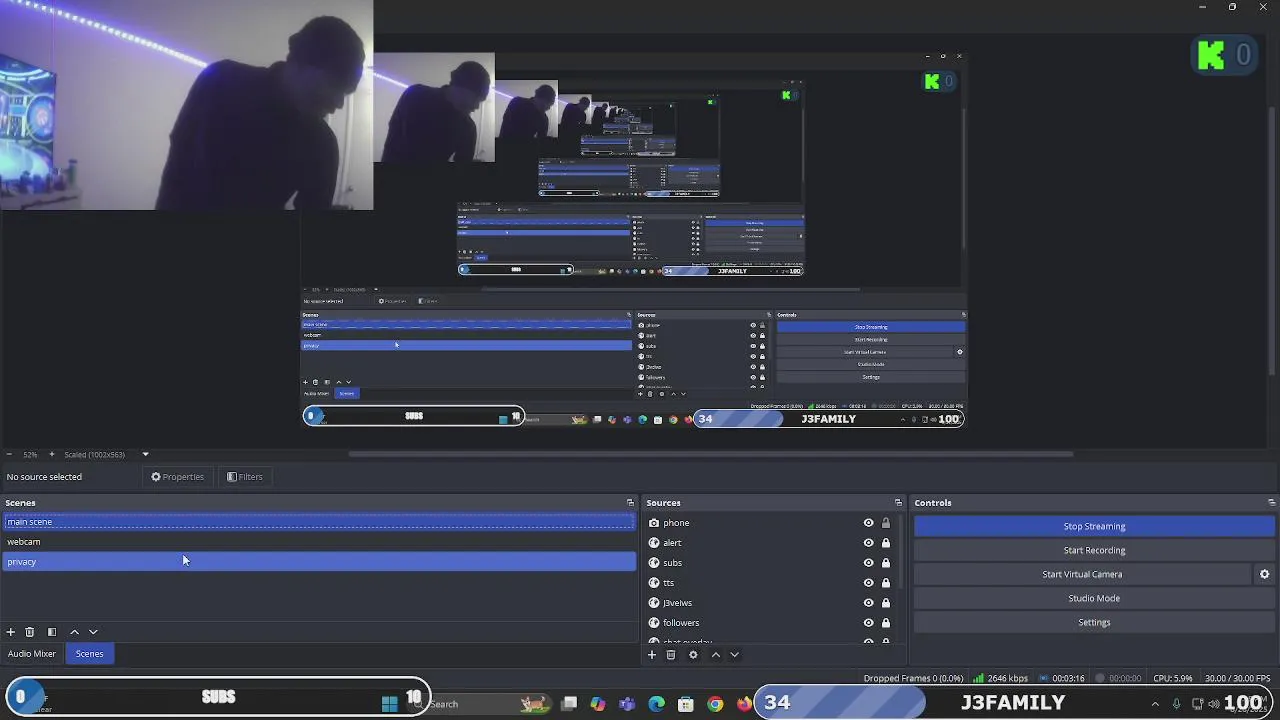The width and height of the screenshot is (1280, 720).
Task: Delete selected source with trash icon
Action: point(671,655)
